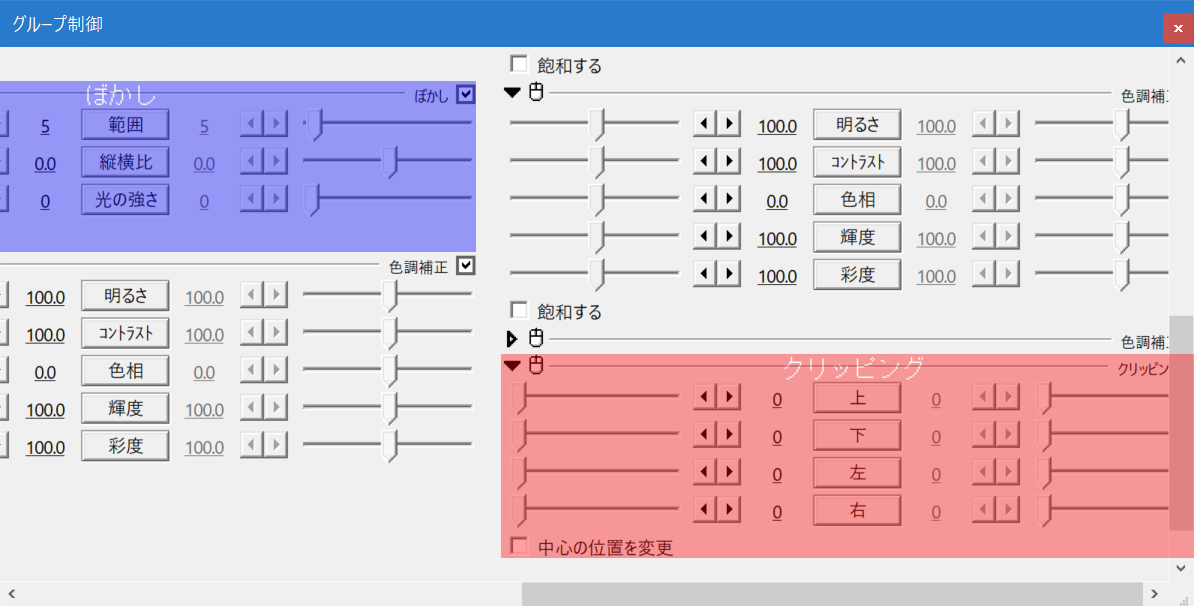Collapse the クリッピング section triangle
Viewport: 1194px width, 606px height.
click(x=512, y=365)
